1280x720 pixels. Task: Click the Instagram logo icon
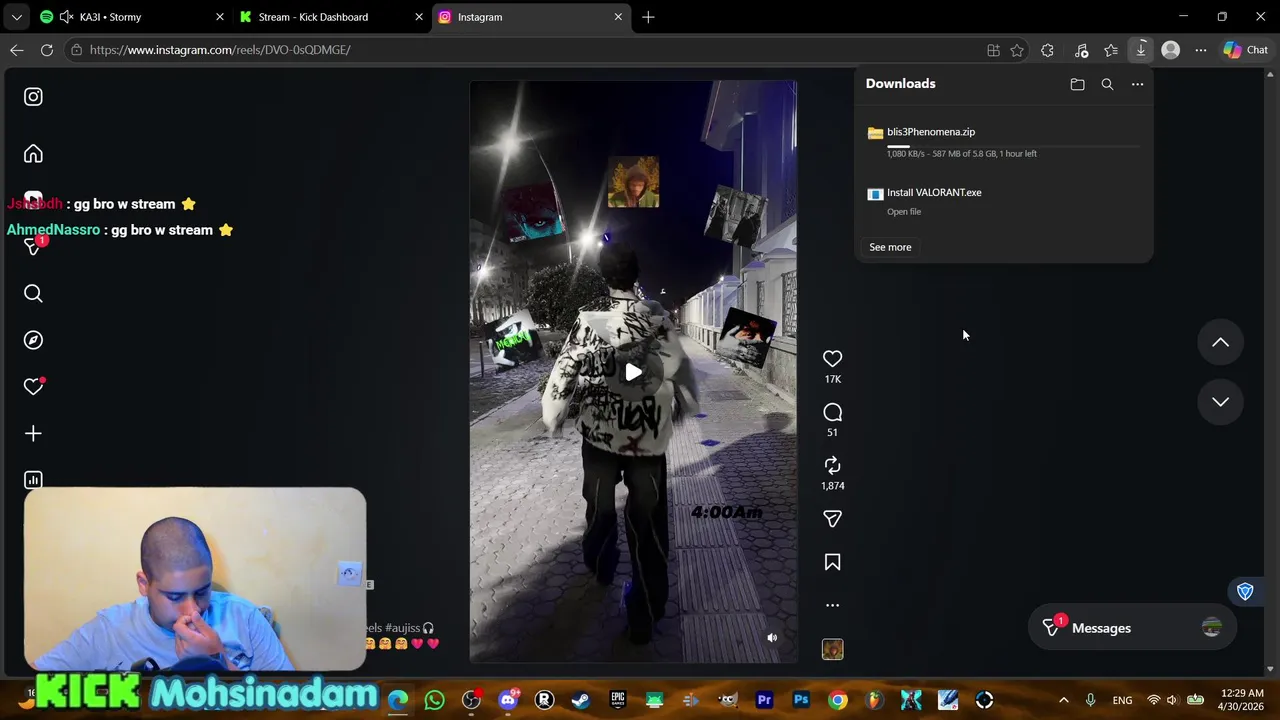[x=33, y=97]
